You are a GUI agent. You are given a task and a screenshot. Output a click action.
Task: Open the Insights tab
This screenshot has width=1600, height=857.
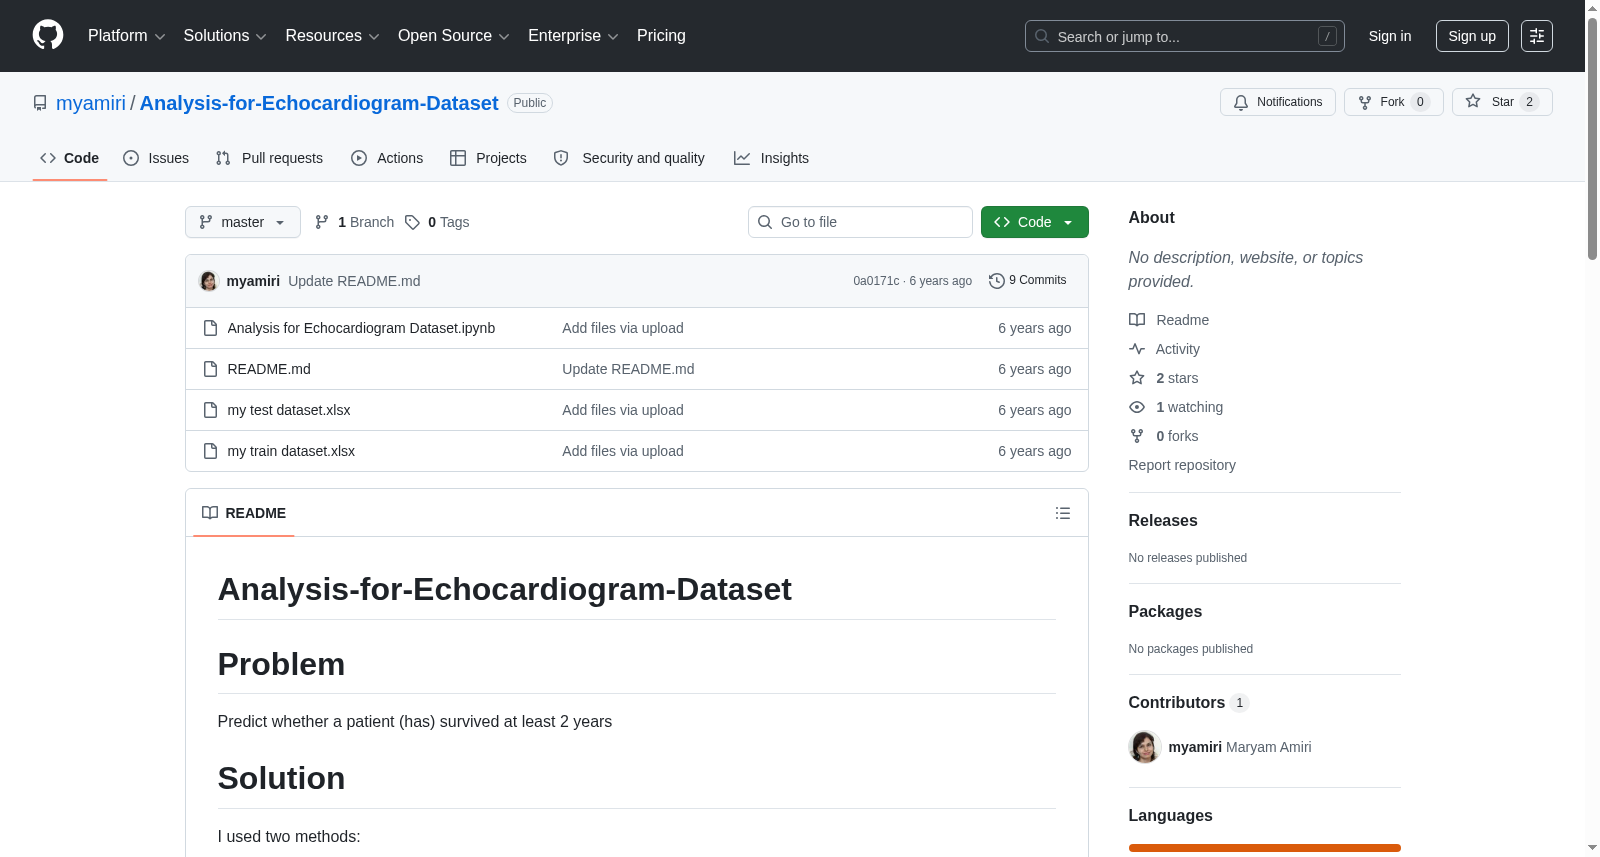771,158
